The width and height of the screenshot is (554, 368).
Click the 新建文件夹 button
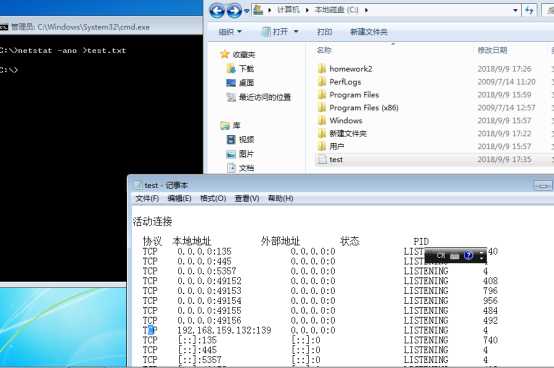click(x=369, y=32)
